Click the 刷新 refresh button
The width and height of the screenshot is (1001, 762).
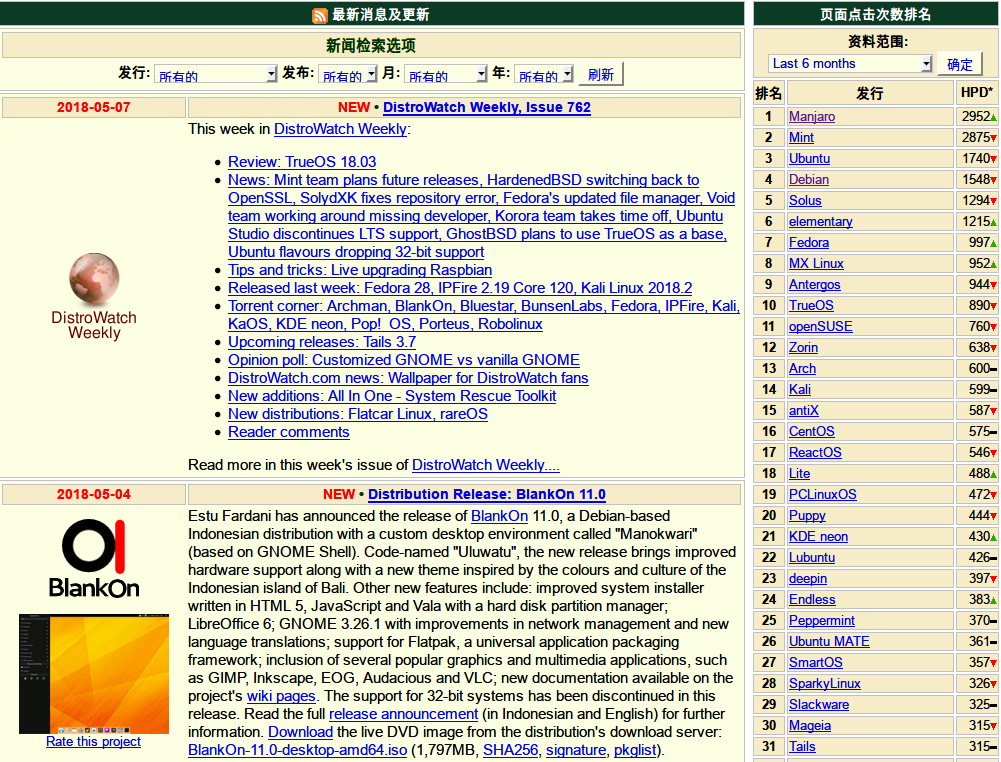(x=601, y=74)
